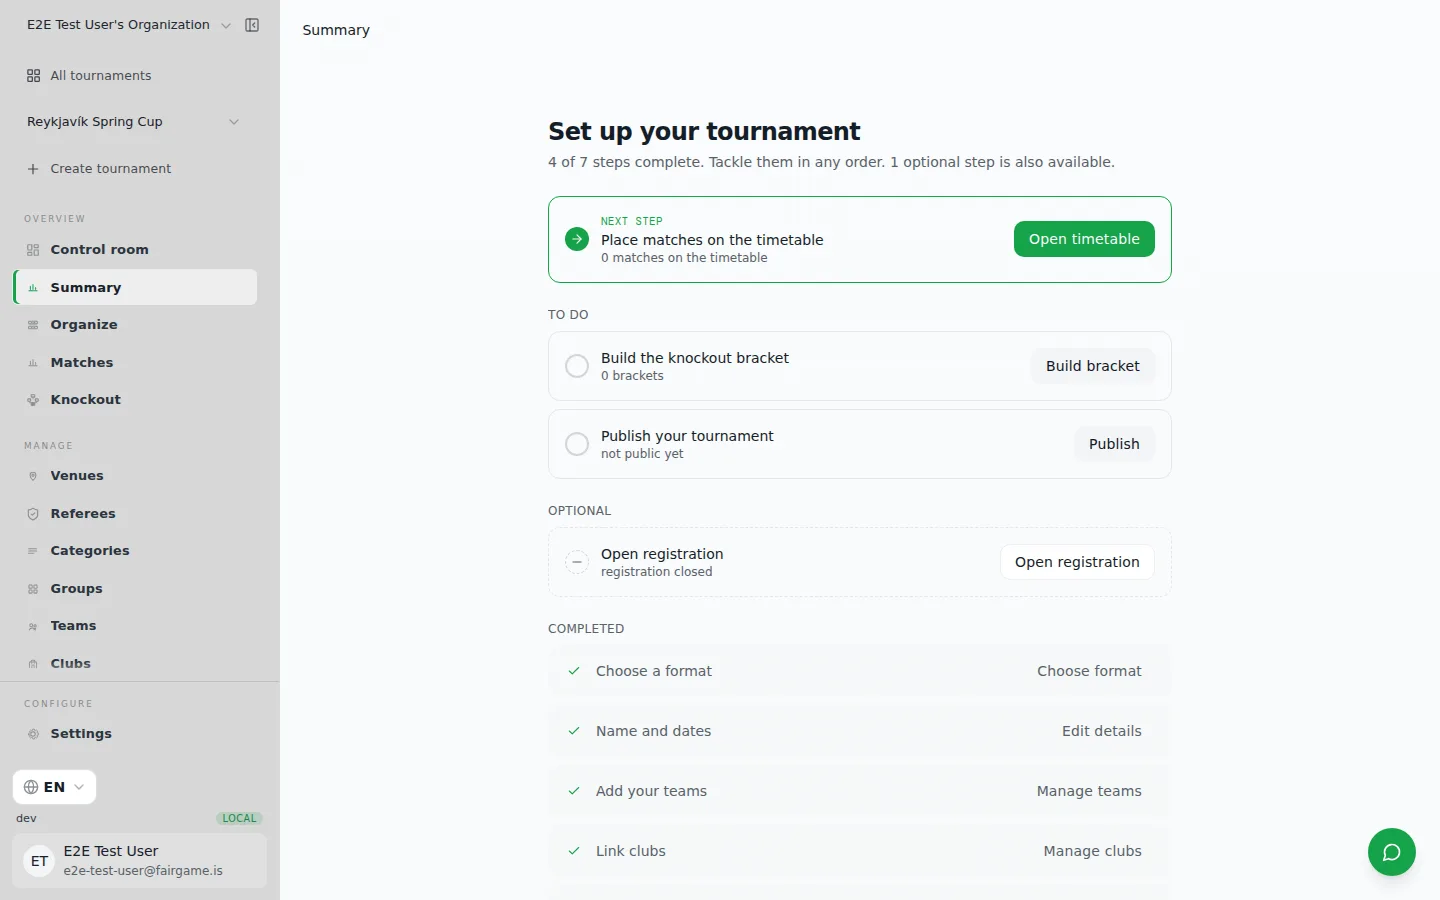The image size is (1440, 900).
Task: Click the Summary breadcrumb title
Action: (x=336, y=30)
